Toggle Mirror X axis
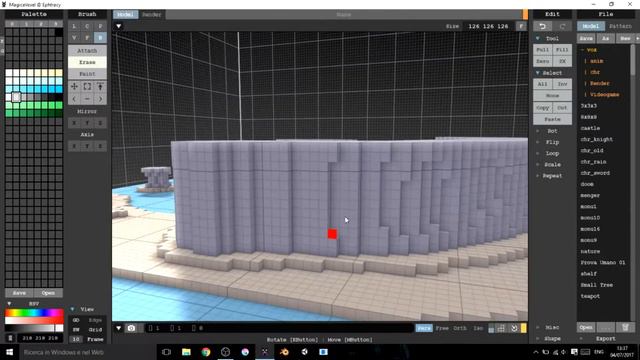 (74, 123)
